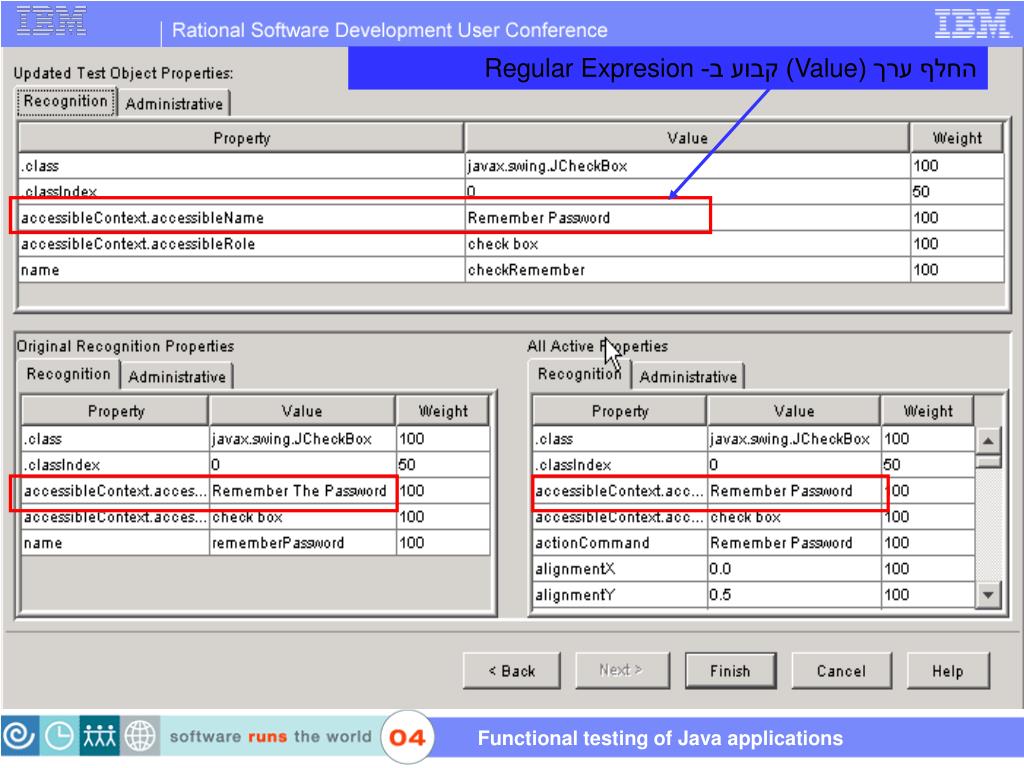
Task: Click the Weight column header in the Updated table
Action: point(957,138)
